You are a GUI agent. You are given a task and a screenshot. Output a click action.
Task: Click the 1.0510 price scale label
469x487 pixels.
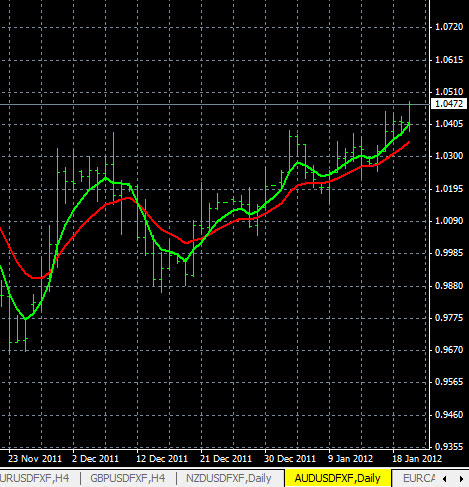449,91
